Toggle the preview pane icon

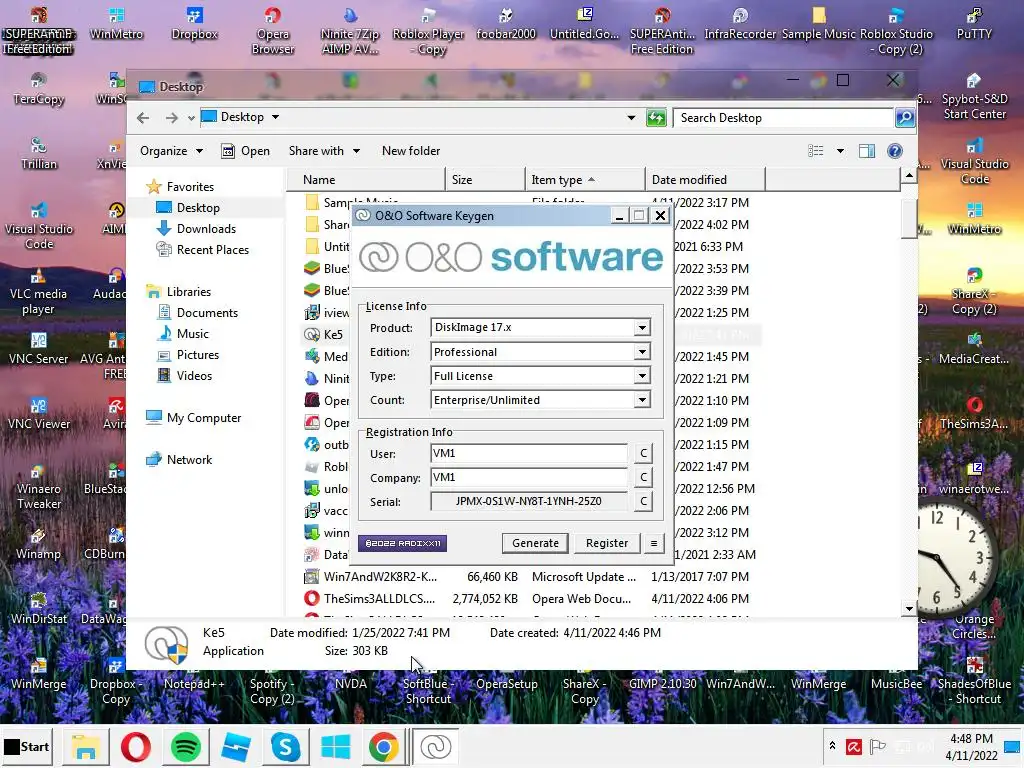[x=867, y=151]
